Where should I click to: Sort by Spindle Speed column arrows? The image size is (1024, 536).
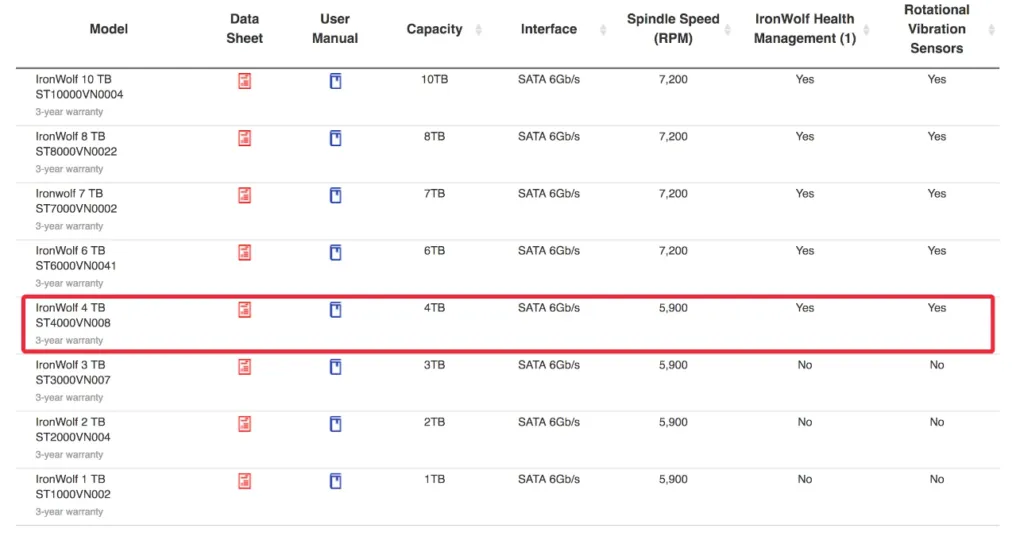tap(727, 29)
